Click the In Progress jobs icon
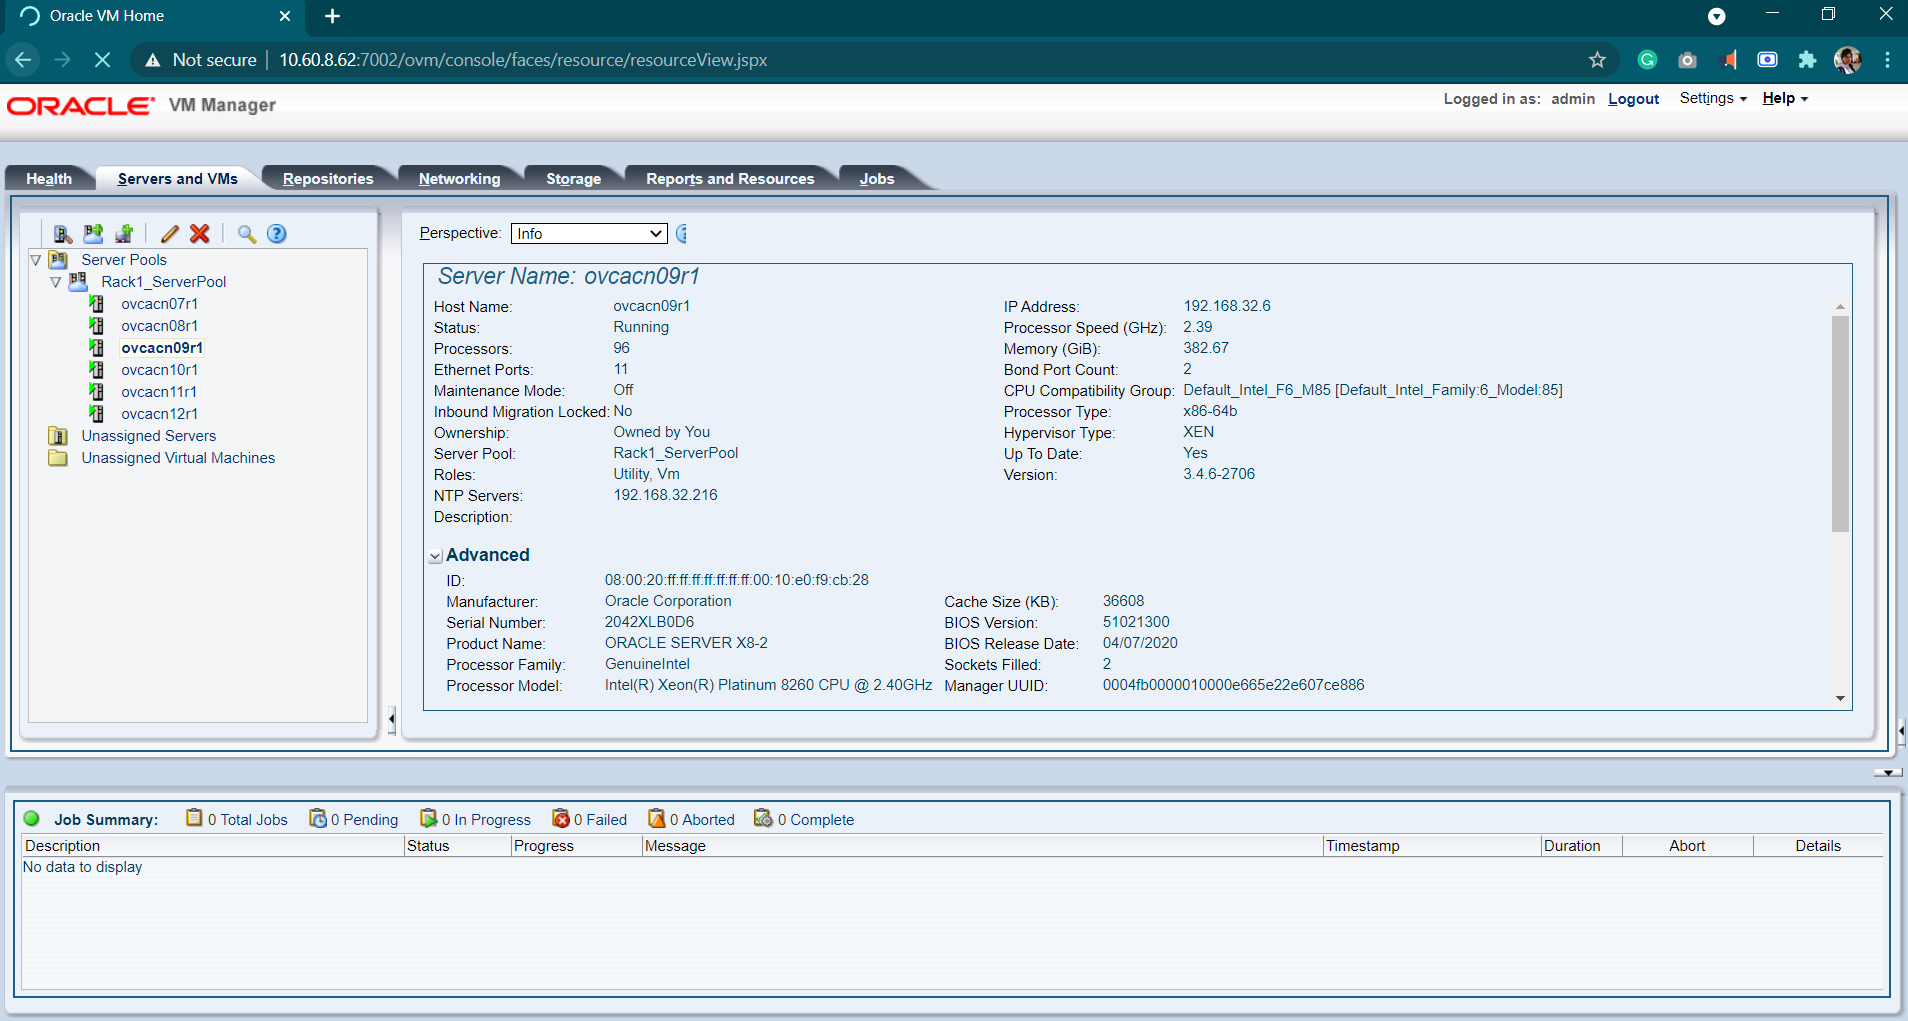 (x=429, y=818)
